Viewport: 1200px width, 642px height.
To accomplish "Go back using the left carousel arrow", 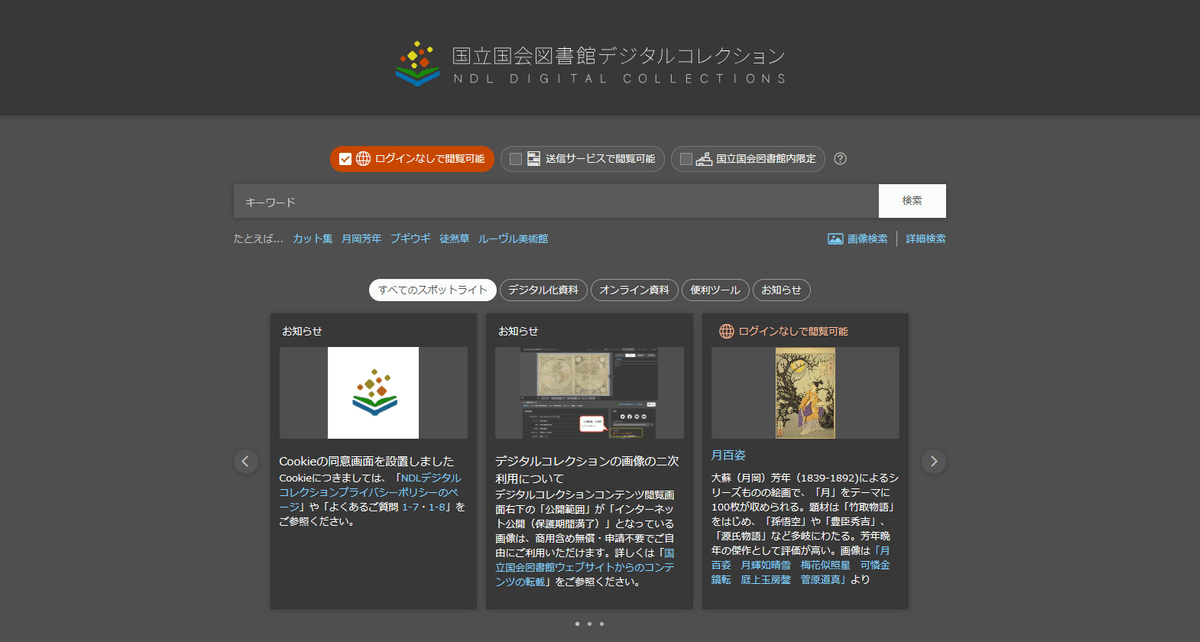I will click(245, 461).
